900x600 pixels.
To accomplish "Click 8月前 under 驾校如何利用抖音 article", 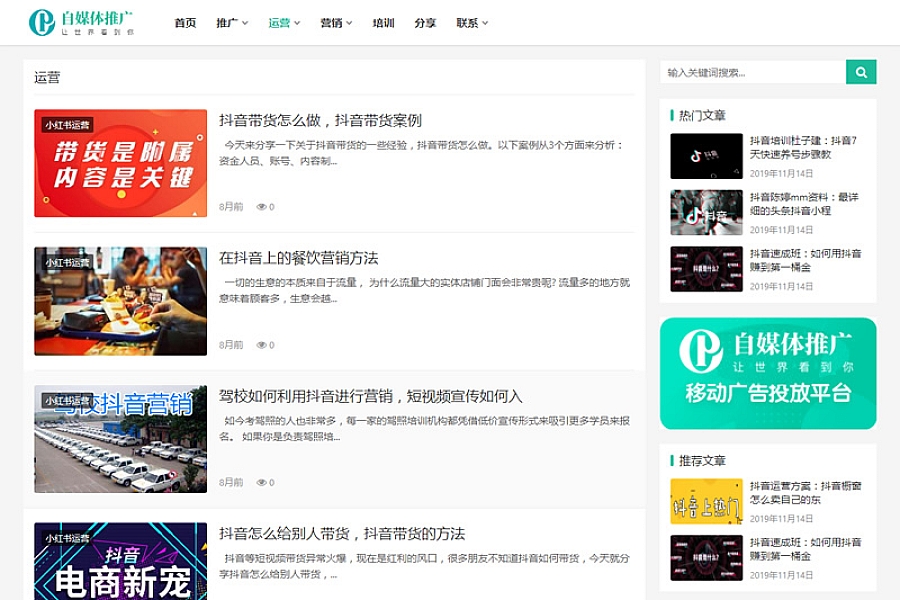I will (231, 482).
